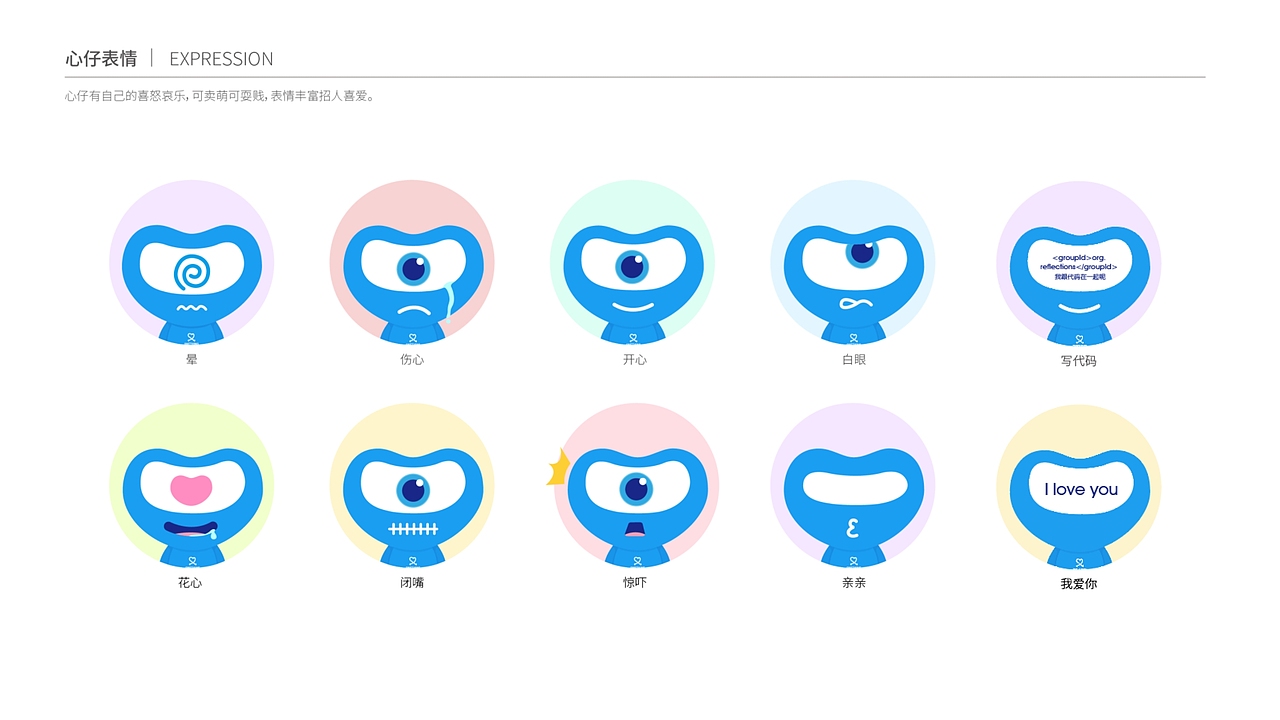Click the 晕 caption label

(192, 359)
